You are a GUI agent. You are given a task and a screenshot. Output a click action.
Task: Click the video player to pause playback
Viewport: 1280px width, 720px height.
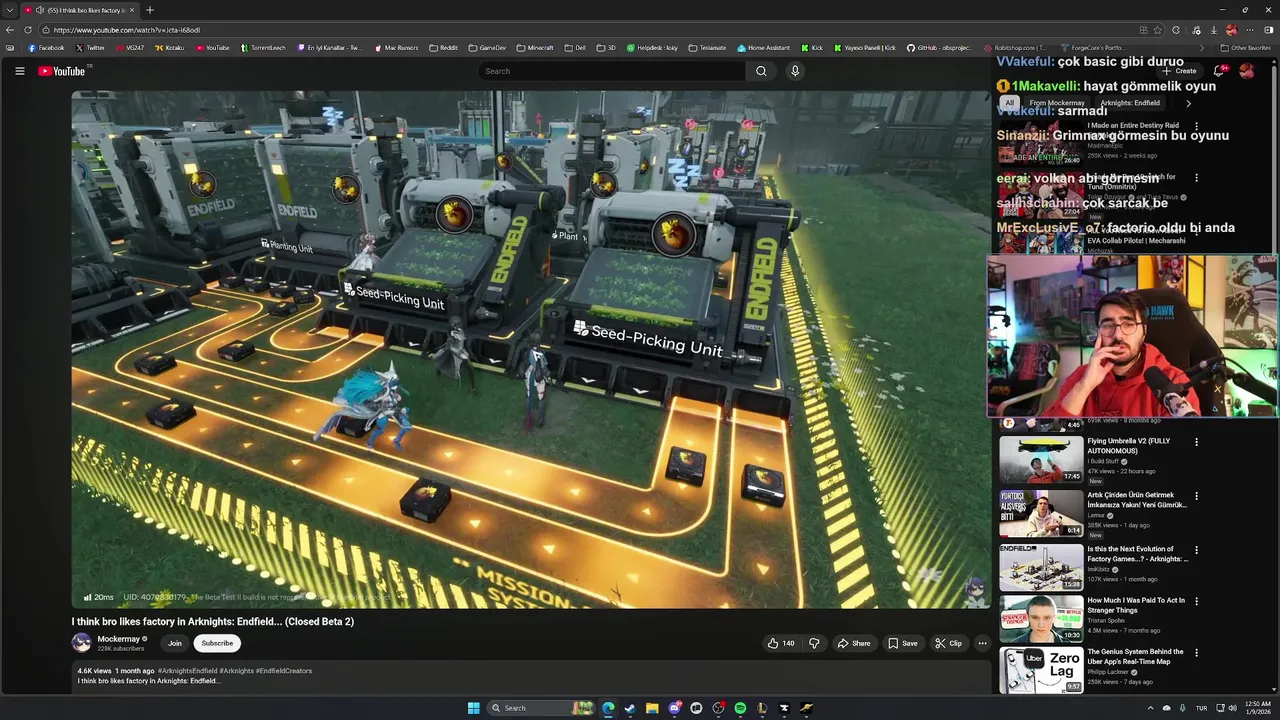click(x=530, y=350)
